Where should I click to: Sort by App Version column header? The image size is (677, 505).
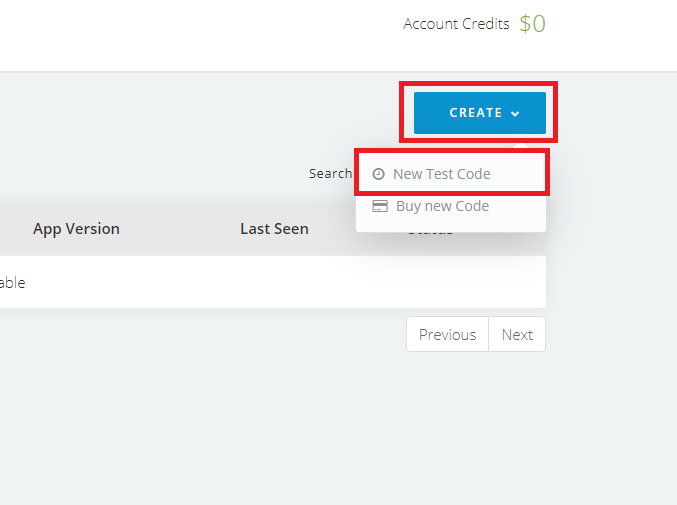point(76,229)
